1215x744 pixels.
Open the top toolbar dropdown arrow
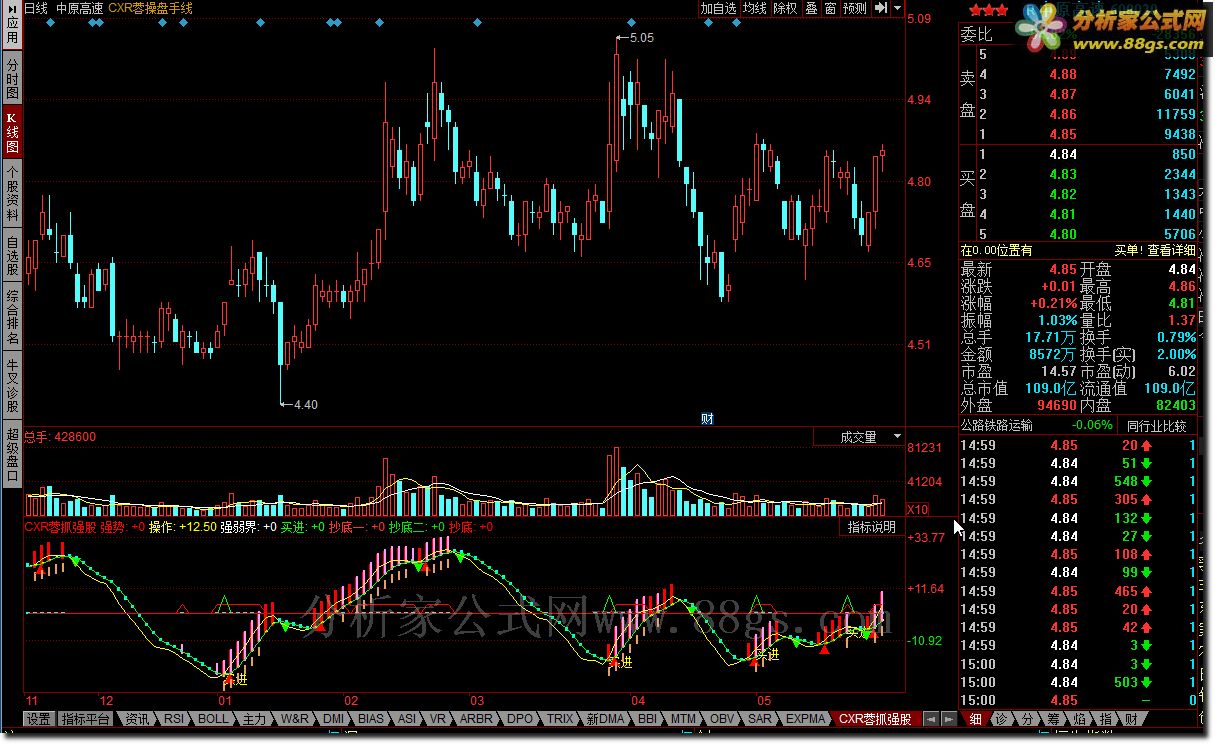[896, 8]
